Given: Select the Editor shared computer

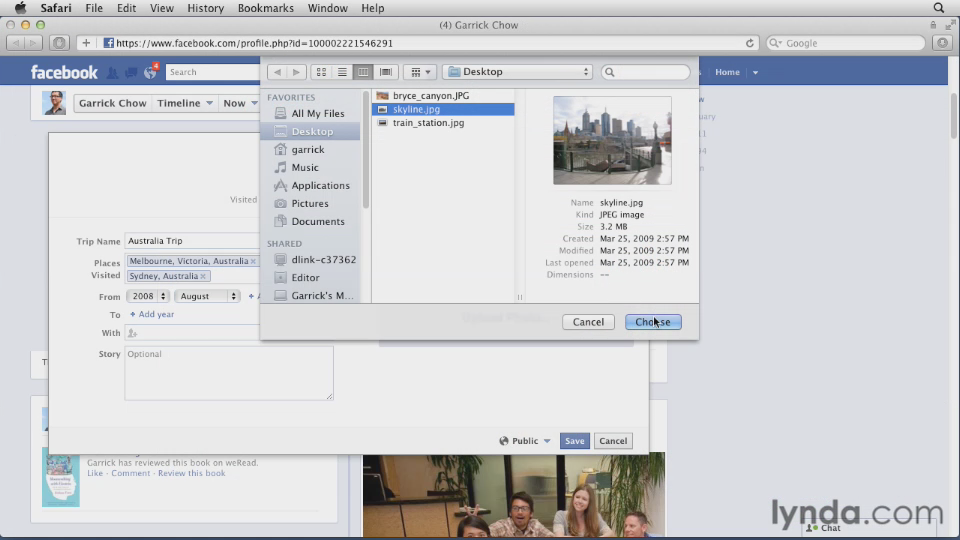Looking at the screenshot, I should coord(310,277).
